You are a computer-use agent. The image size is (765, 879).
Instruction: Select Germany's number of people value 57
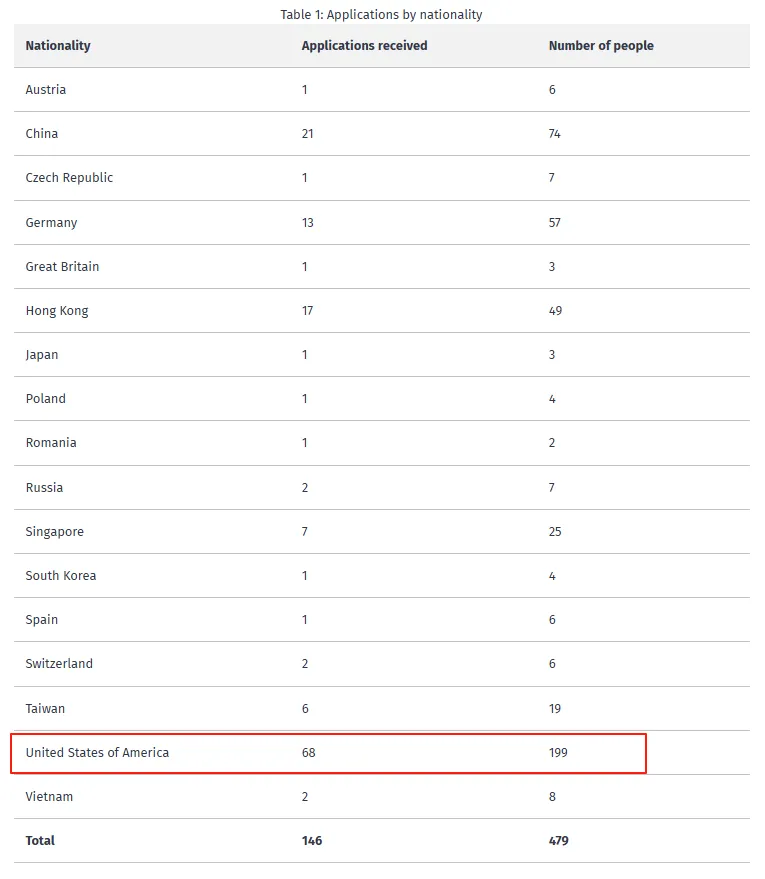click(555, 223)
